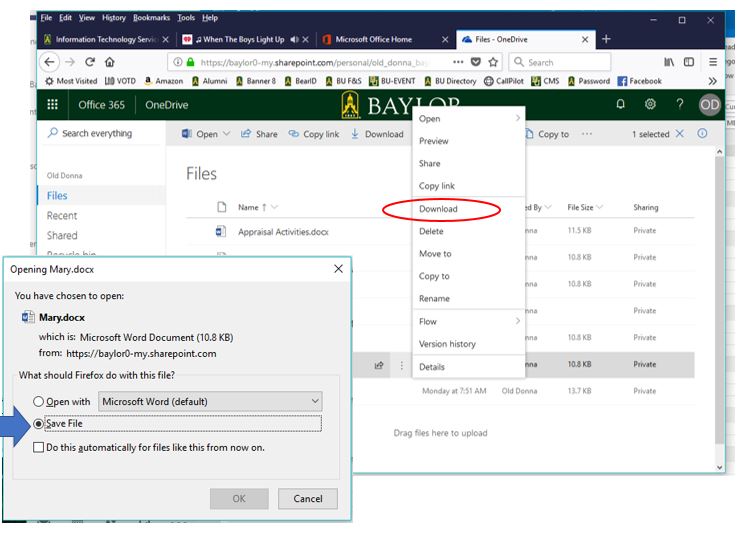
Task: Open the OD account avatar
Action: point(709,105)
